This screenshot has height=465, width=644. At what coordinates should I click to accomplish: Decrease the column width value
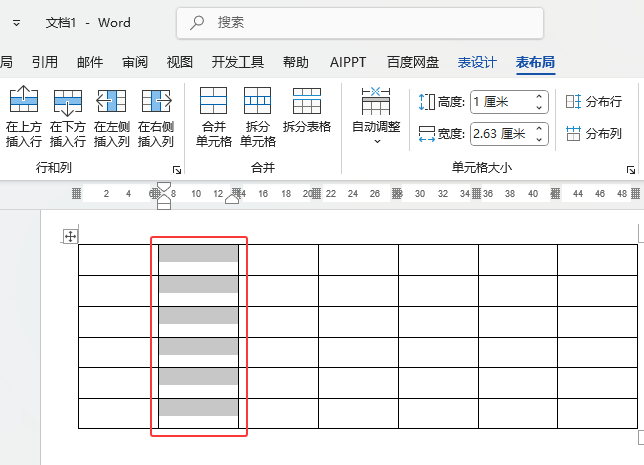539,139
